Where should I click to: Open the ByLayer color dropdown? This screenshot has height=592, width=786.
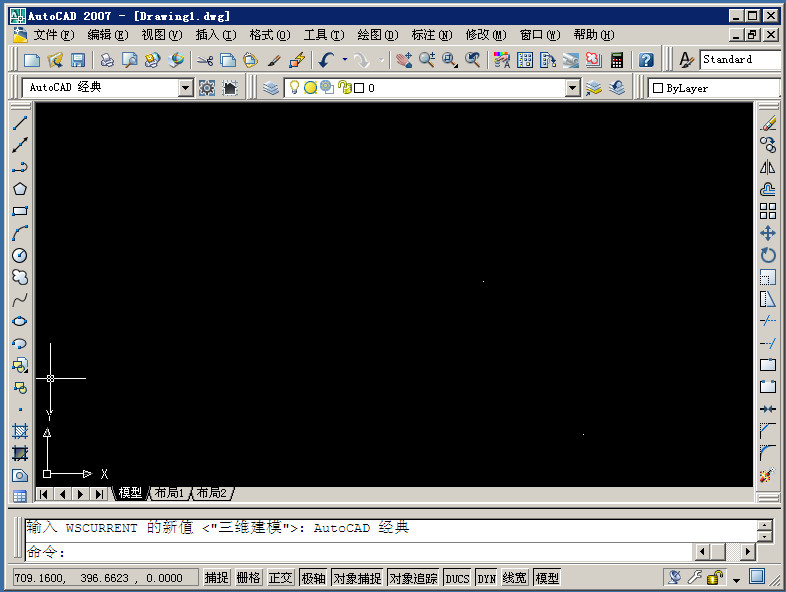713,88
